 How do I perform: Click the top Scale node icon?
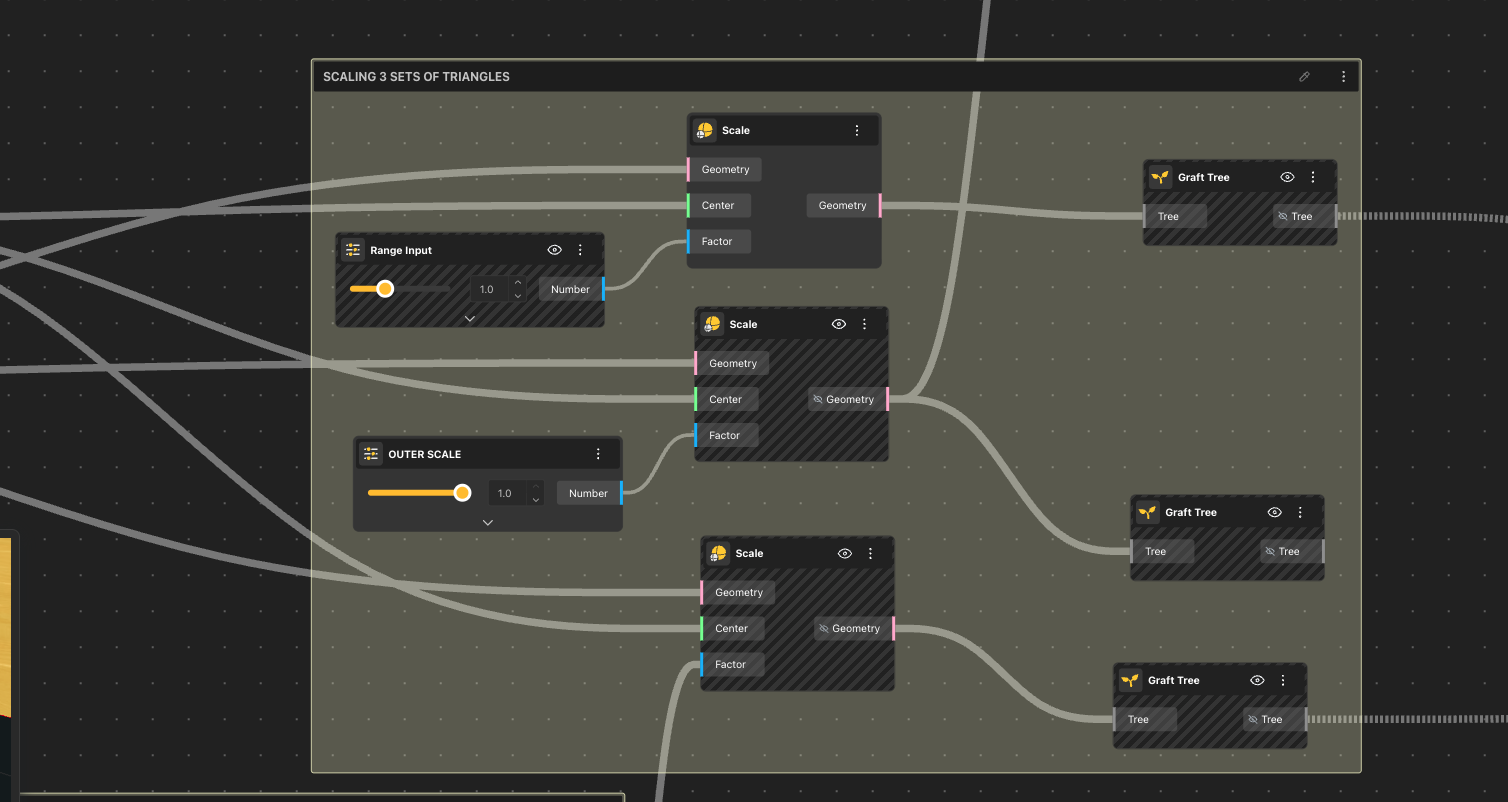(705, 131)
